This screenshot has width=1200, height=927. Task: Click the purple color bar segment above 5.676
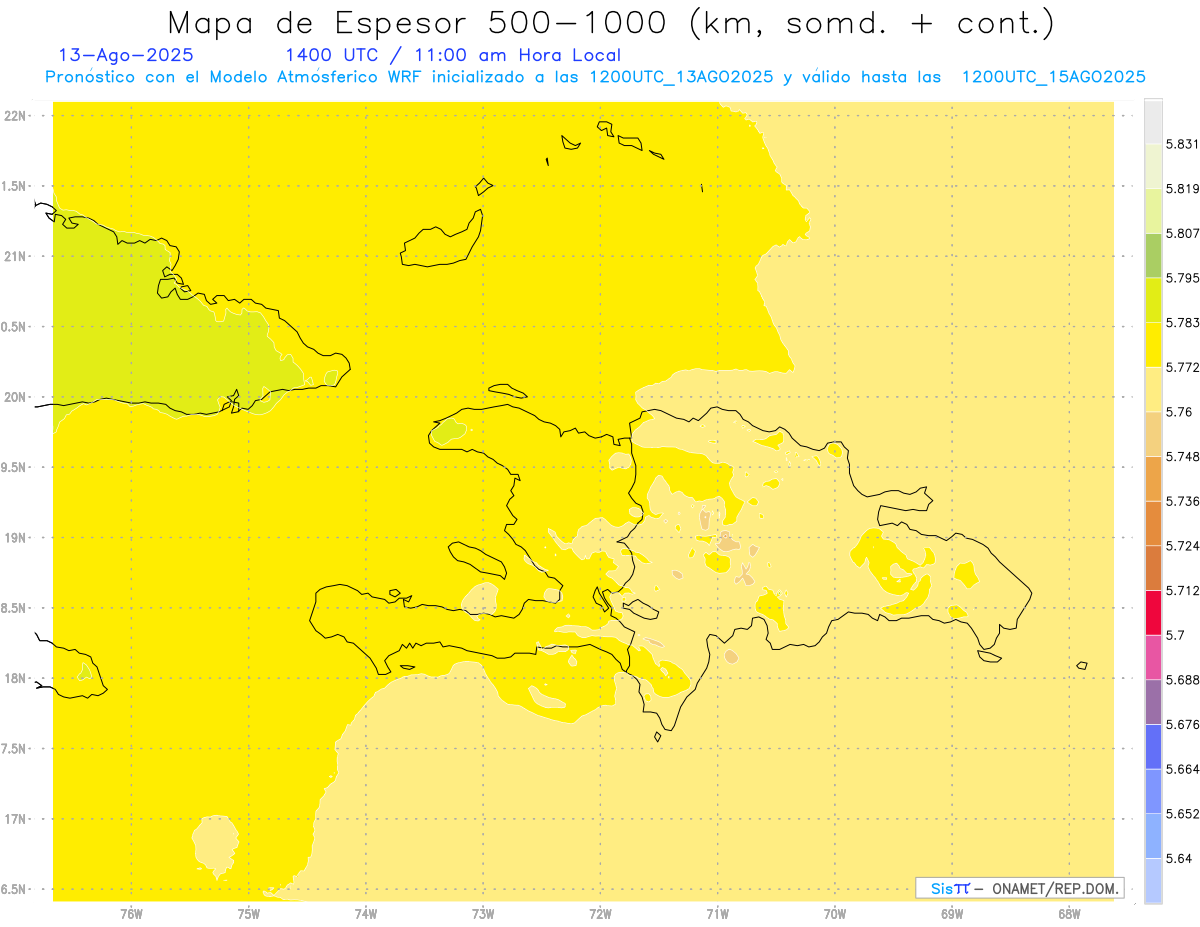click(1153, 702)
